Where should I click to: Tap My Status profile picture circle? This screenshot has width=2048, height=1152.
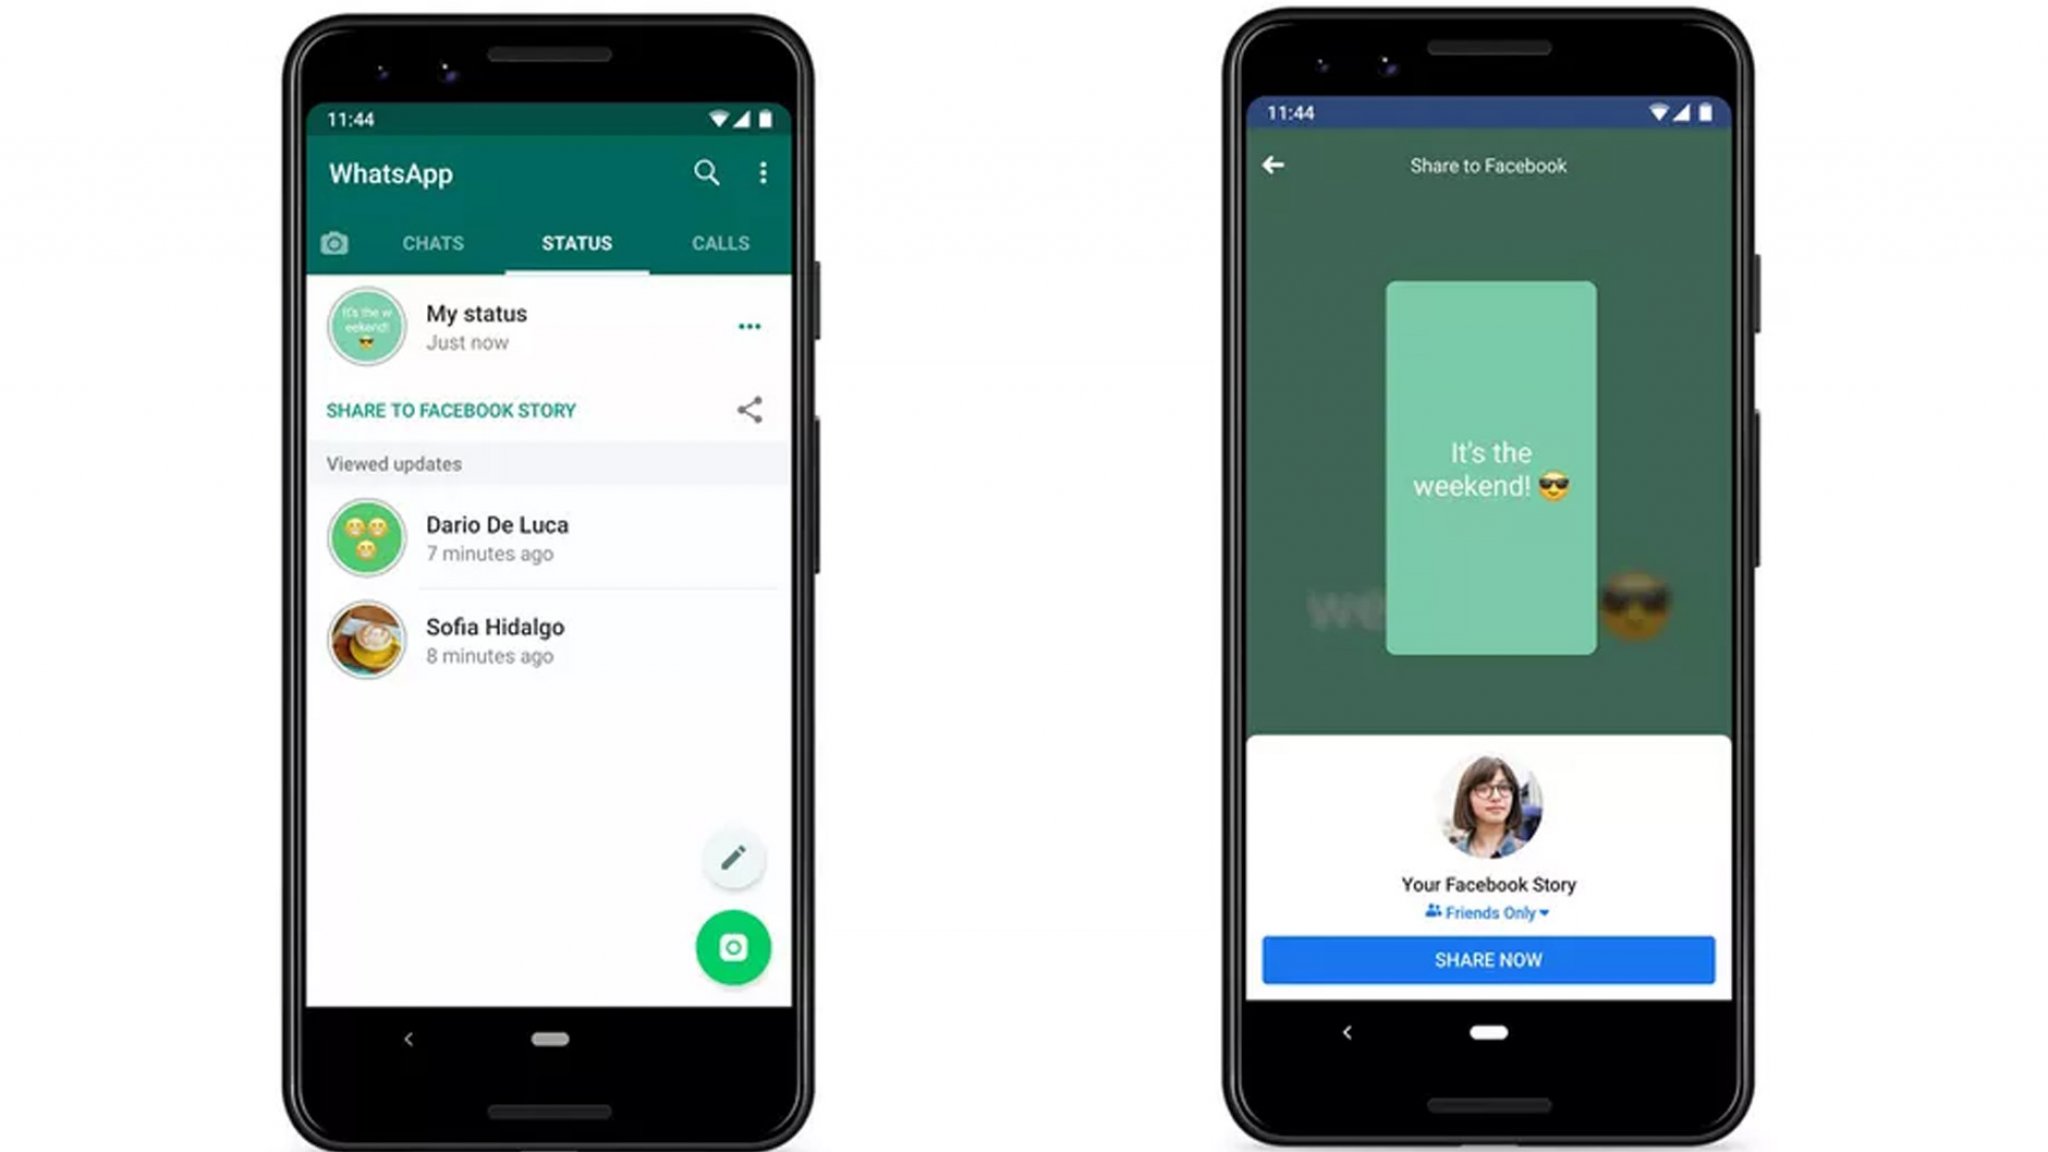click(367, 325)
